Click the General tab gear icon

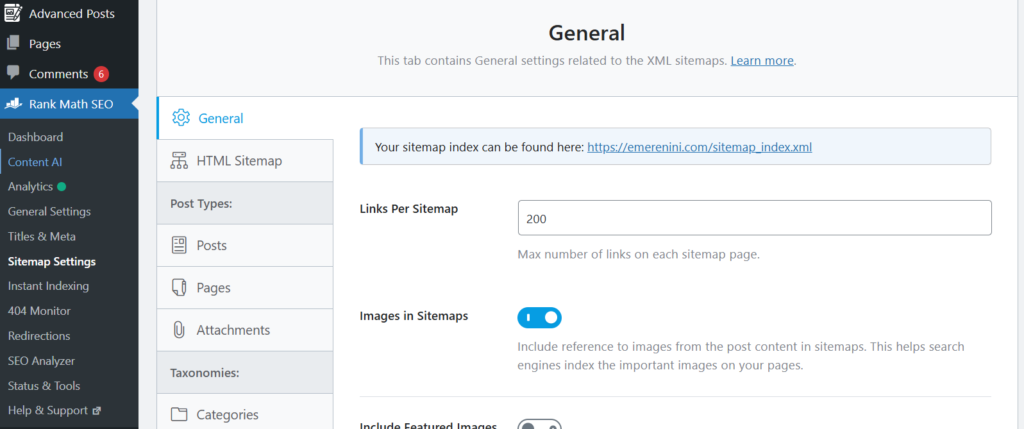[181, 118]
